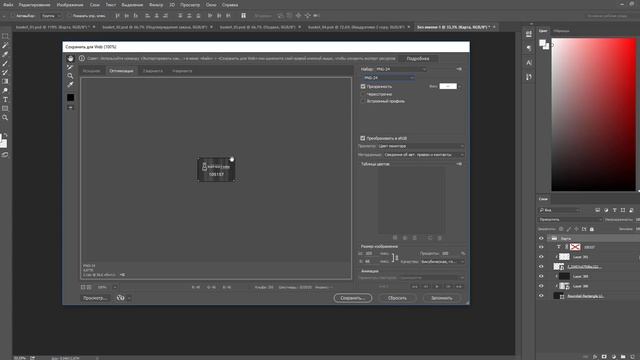
Task: Click the browser preview globe icon
Action: pyautogui.click(x=120, y=298)
